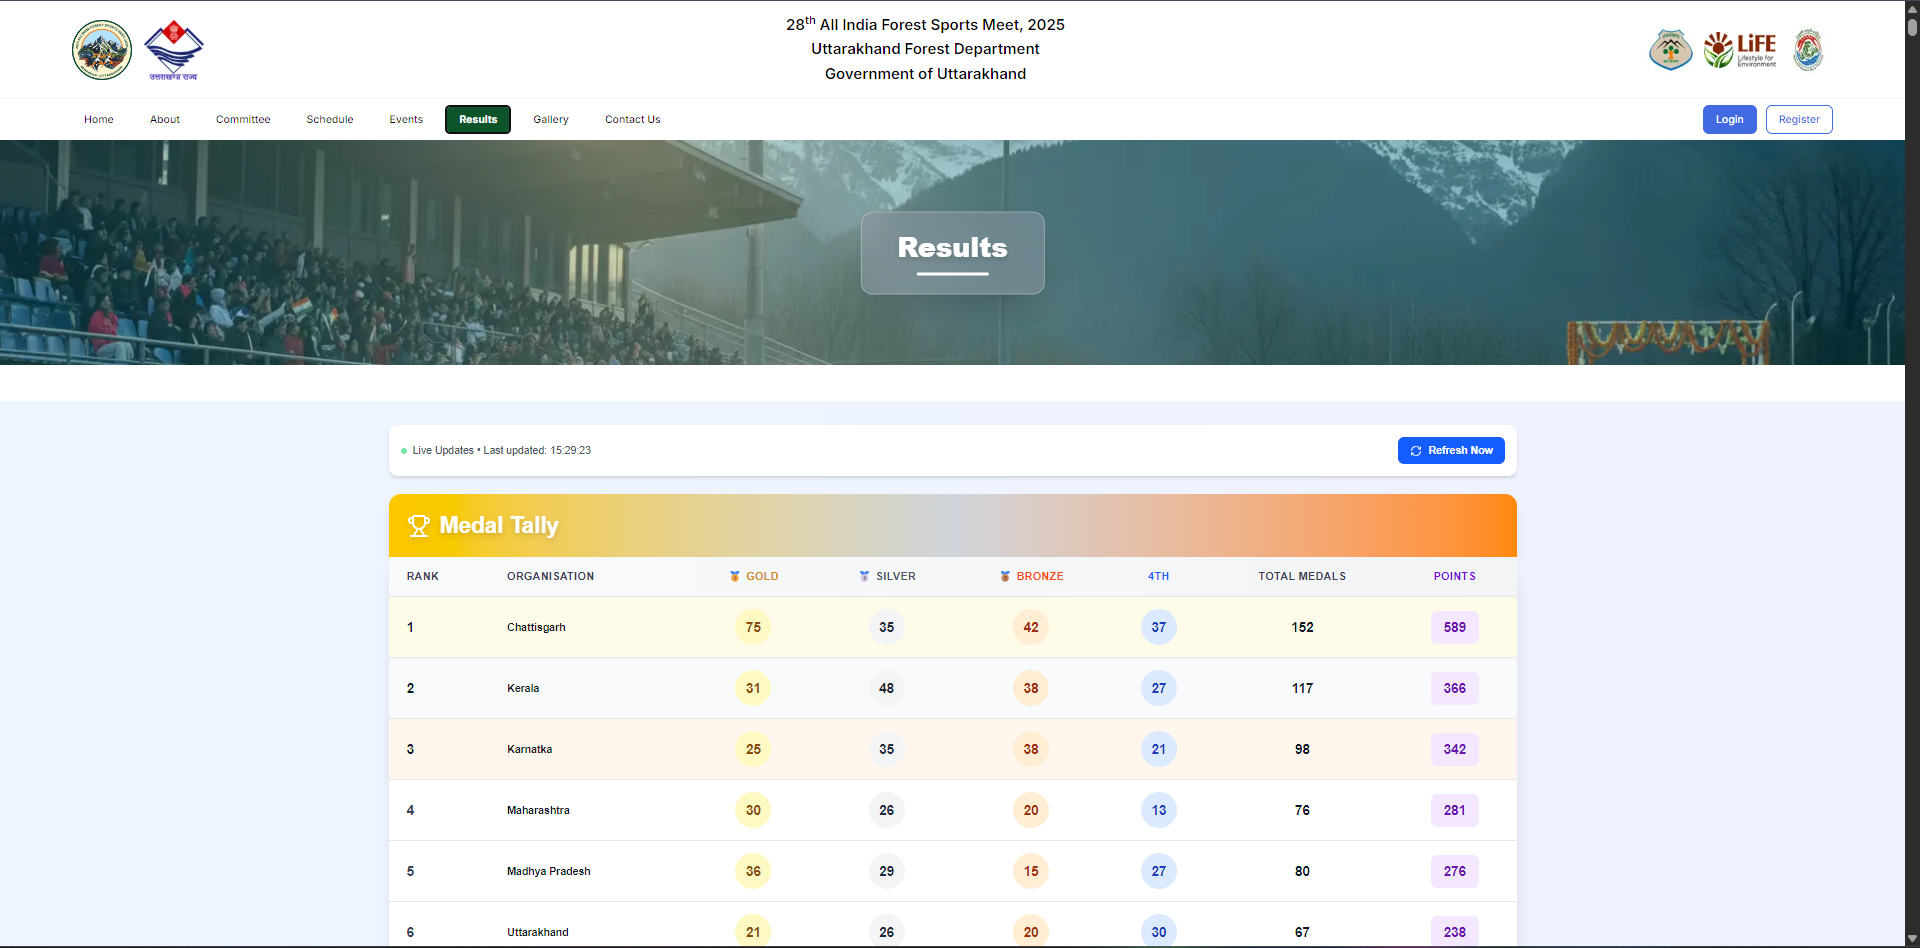Image resolution: width=1920 pixels, height=948 pixels.
Task: Click Maharashtra's 4th place count 13
Action: click(x=1159, y=810)
